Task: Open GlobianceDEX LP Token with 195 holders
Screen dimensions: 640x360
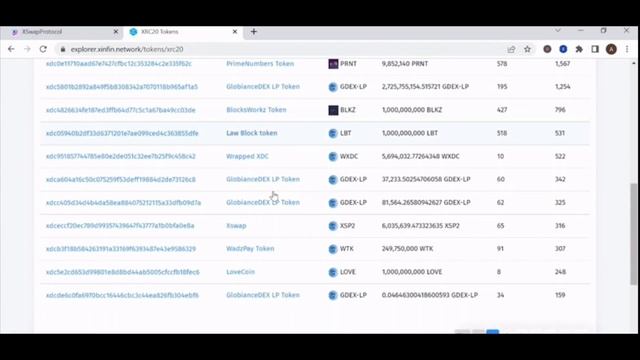Action: click(263, 87)
